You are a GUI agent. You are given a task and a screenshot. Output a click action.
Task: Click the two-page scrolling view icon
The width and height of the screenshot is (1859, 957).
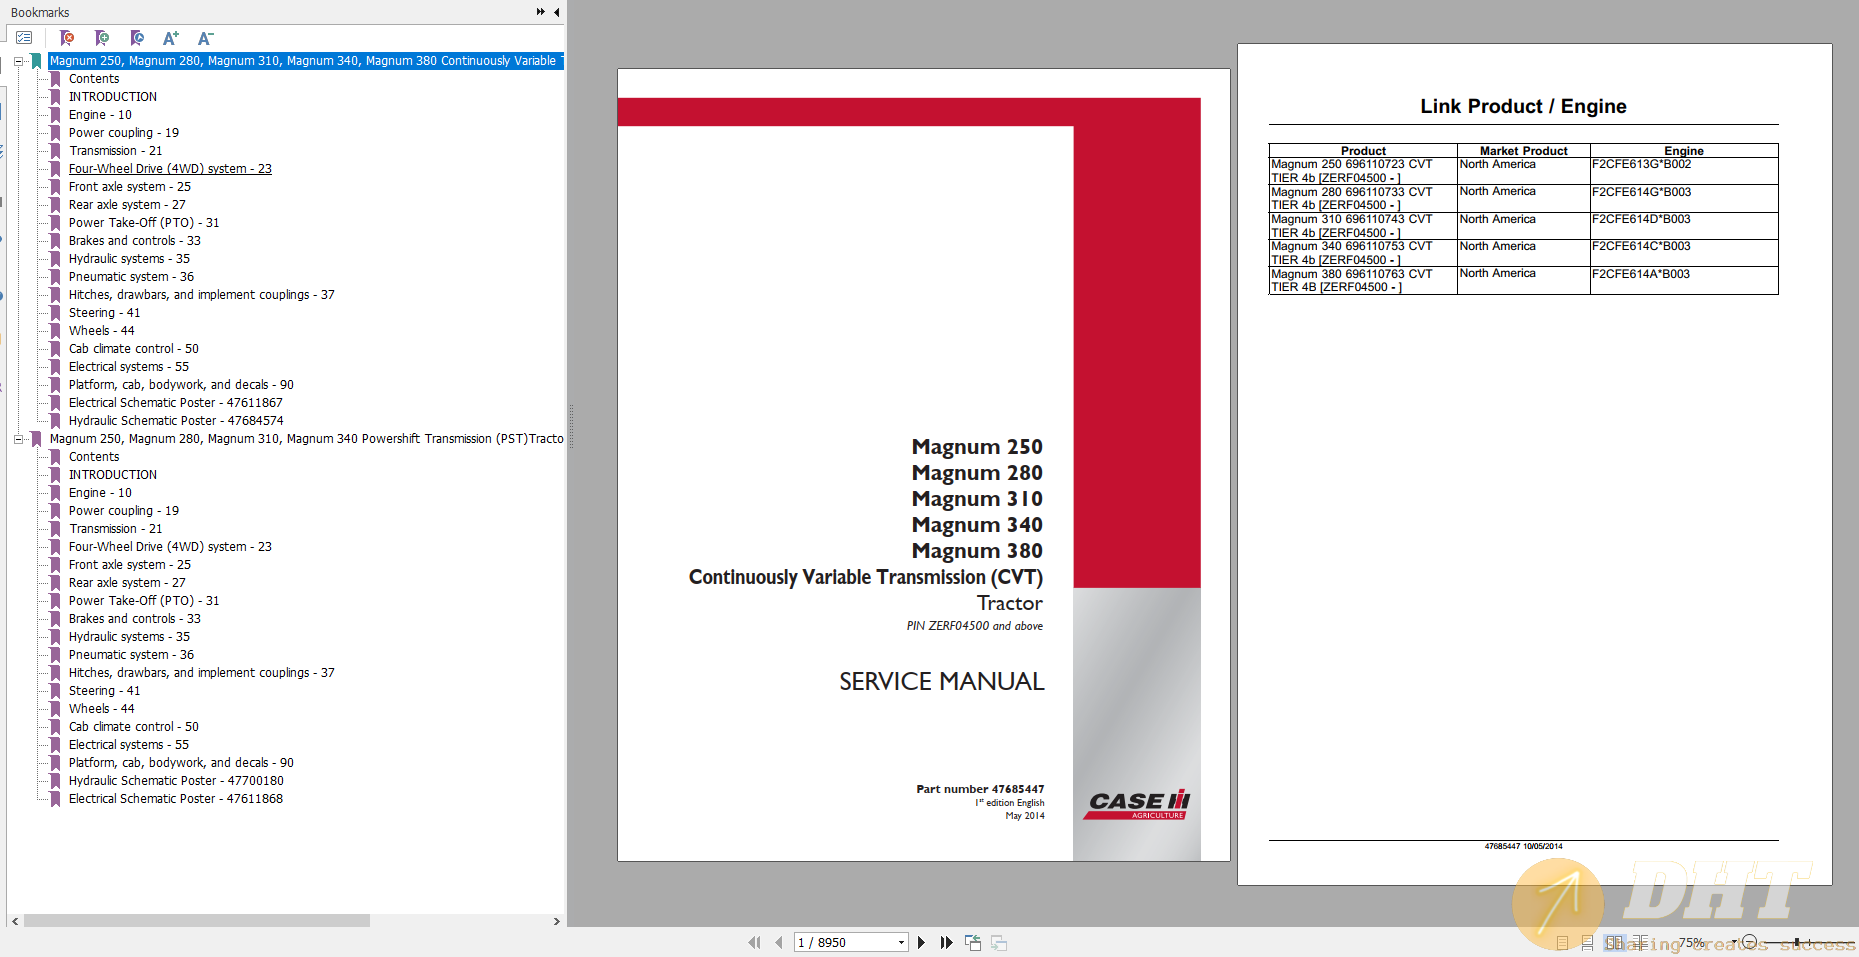point(1640,941)
